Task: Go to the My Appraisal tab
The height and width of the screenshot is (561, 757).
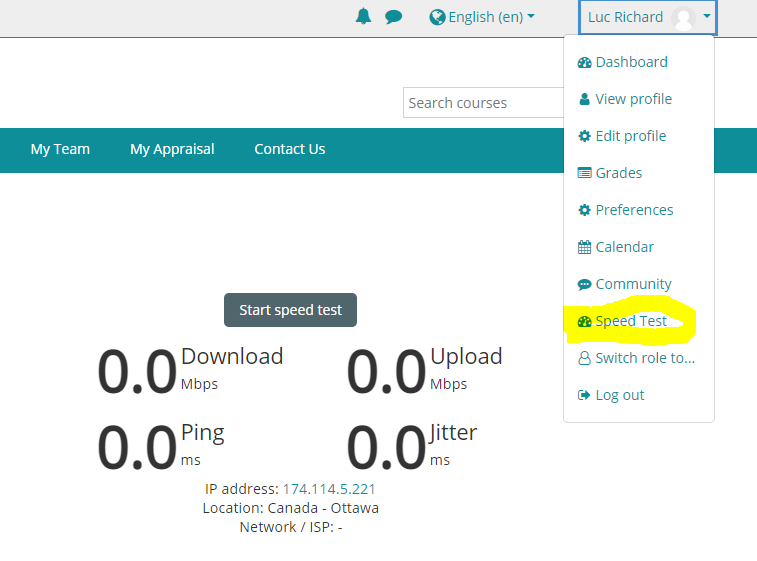Action: click(172, 149)
